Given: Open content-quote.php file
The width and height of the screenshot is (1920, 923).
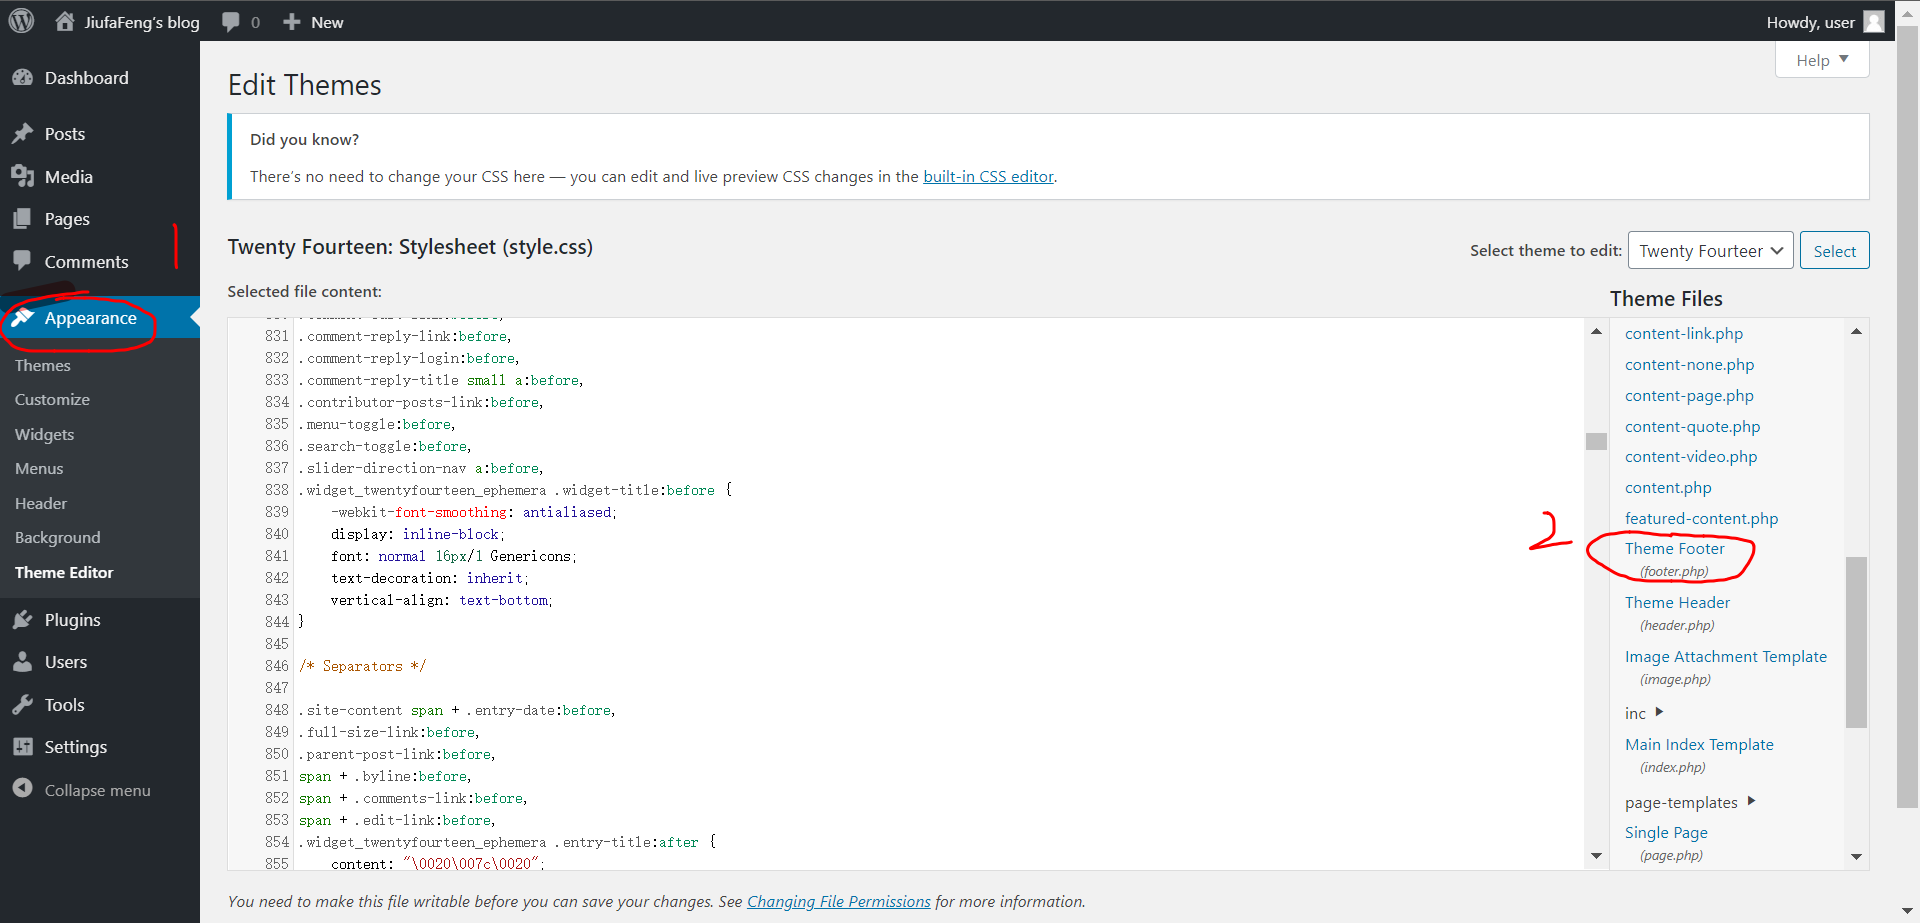Looking at the screenshot, I should [x=1692, y=427].
